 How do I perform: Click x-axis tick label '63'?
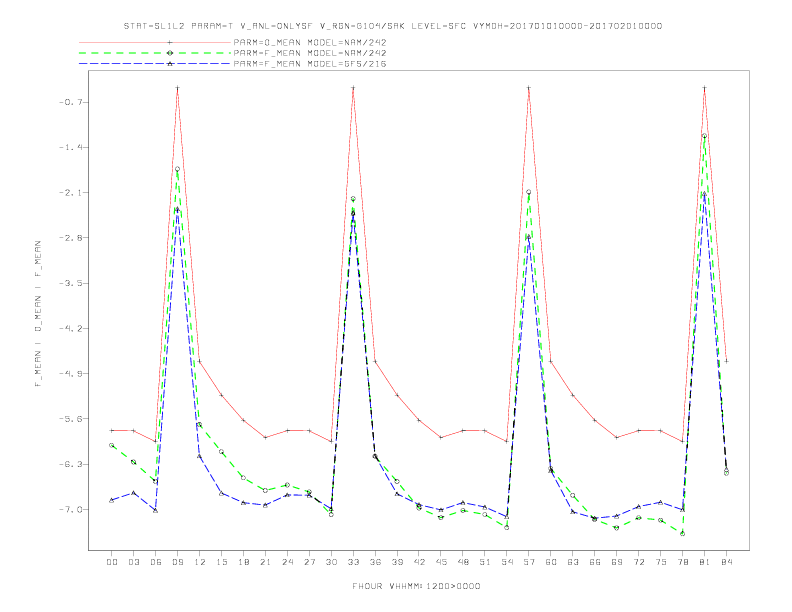[573, 562]
